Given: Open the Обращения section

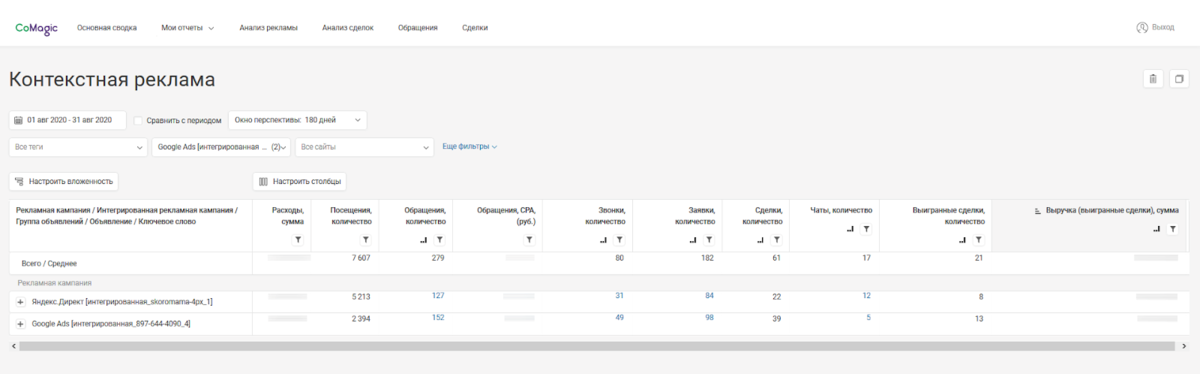Looking at the screenshot, I should click(418, 28).
